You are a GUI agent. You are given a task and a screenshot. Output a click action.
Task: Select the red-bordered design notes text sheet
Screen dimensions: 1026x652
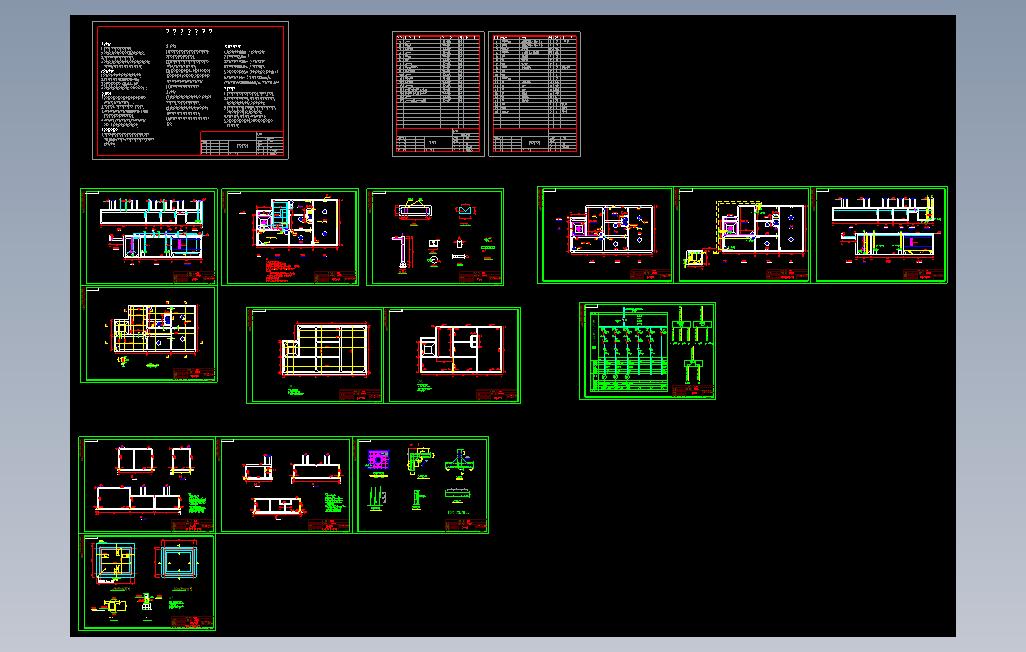click(190, 90)
